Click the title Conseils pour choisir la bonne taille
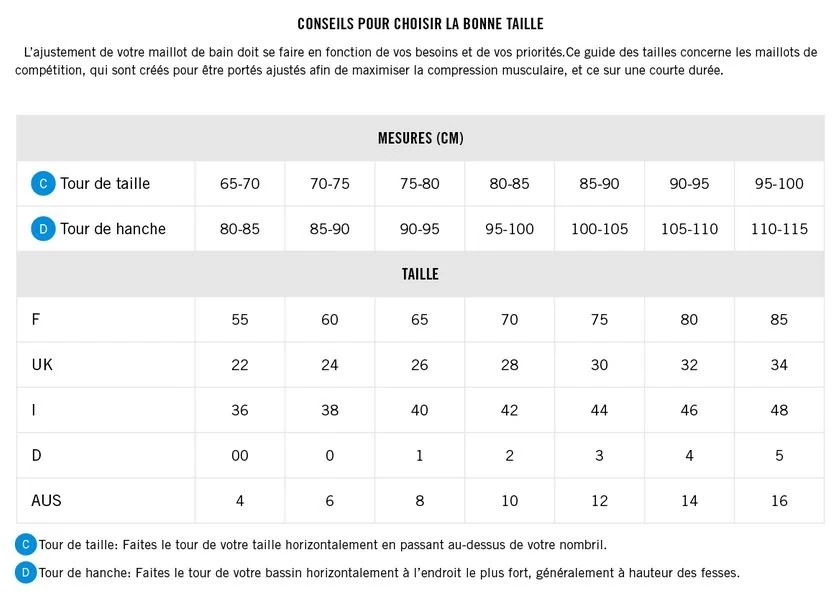 [x=420, y=23]
